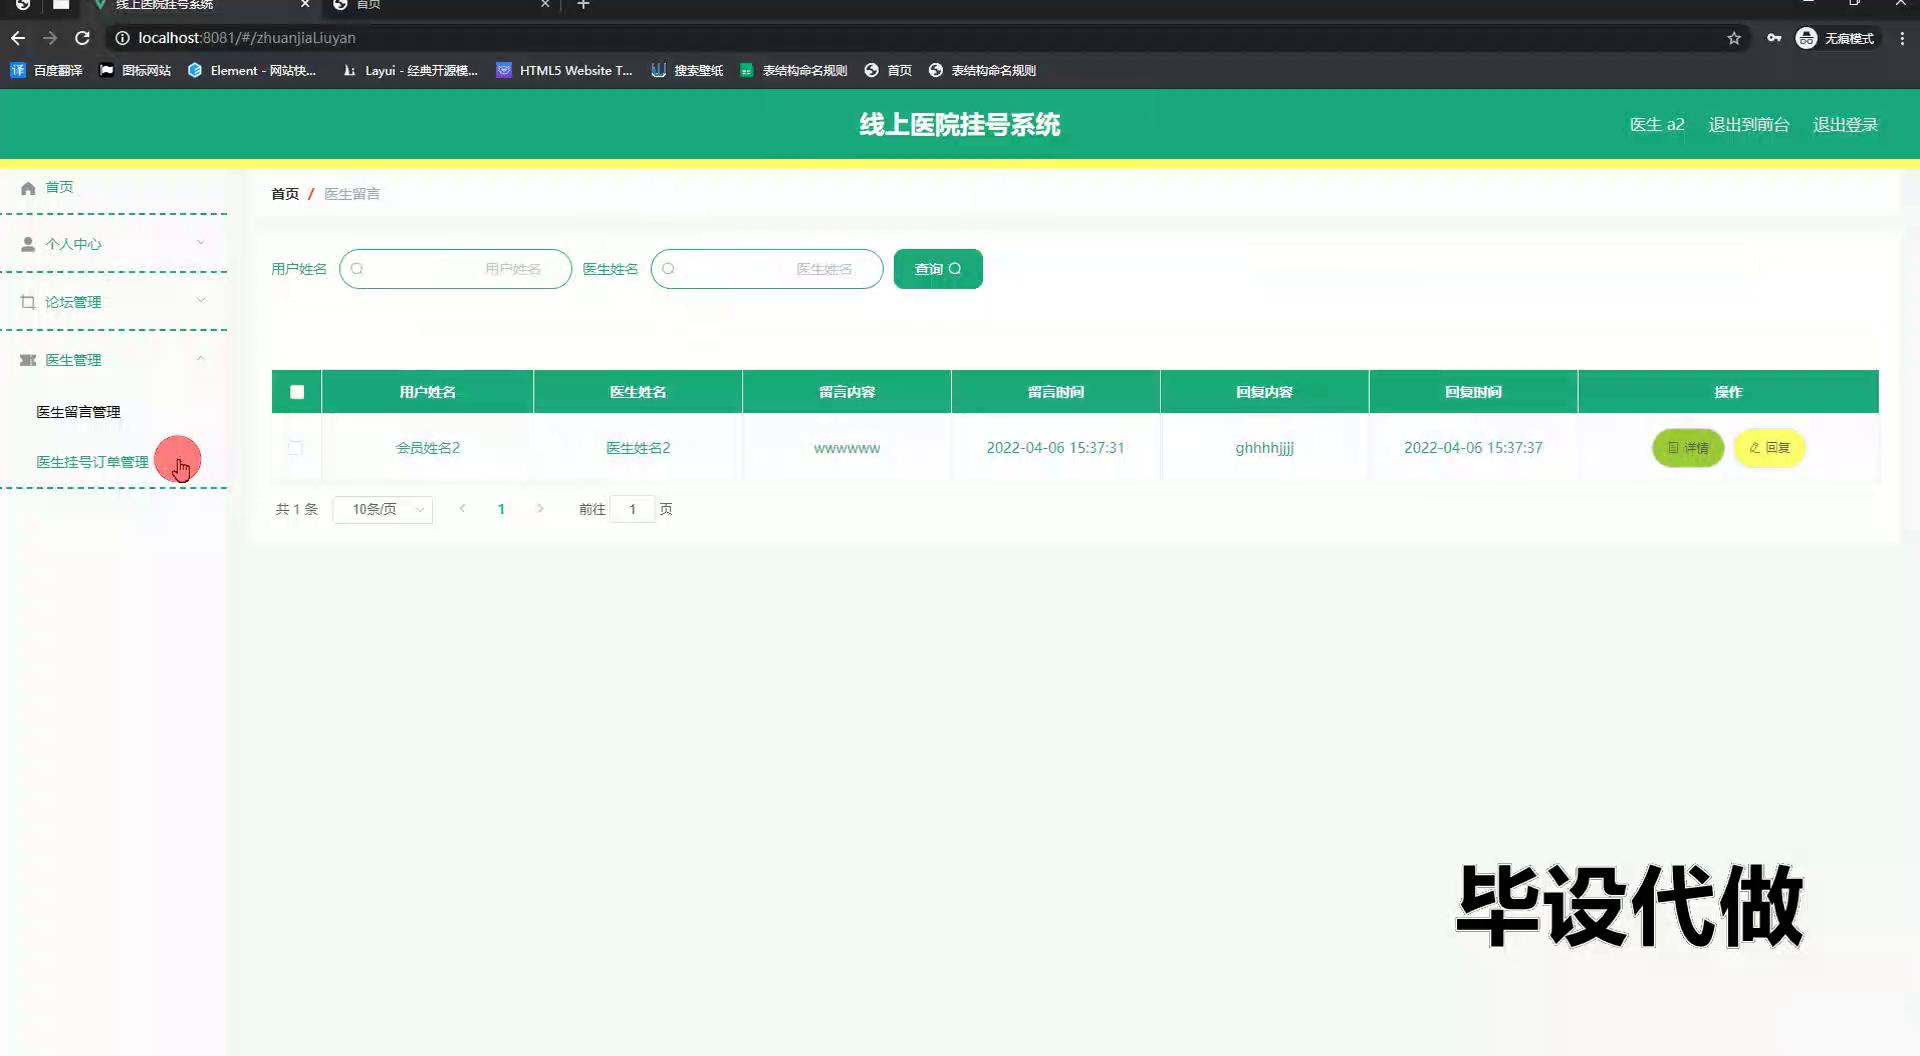1920x1056 pixels.
Task: Open the 图标网站 bookmark
Action: coord(135,70)
